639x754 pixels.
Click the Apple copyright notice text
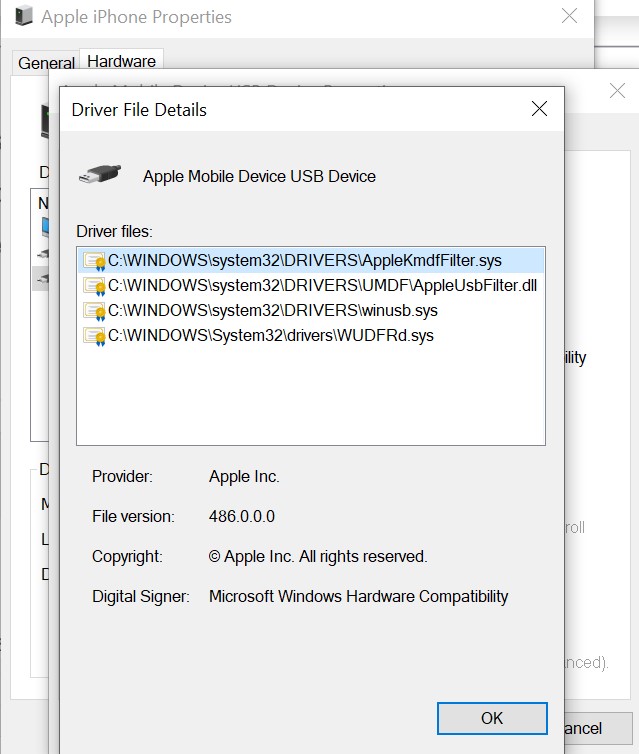[x=318, y=556]
